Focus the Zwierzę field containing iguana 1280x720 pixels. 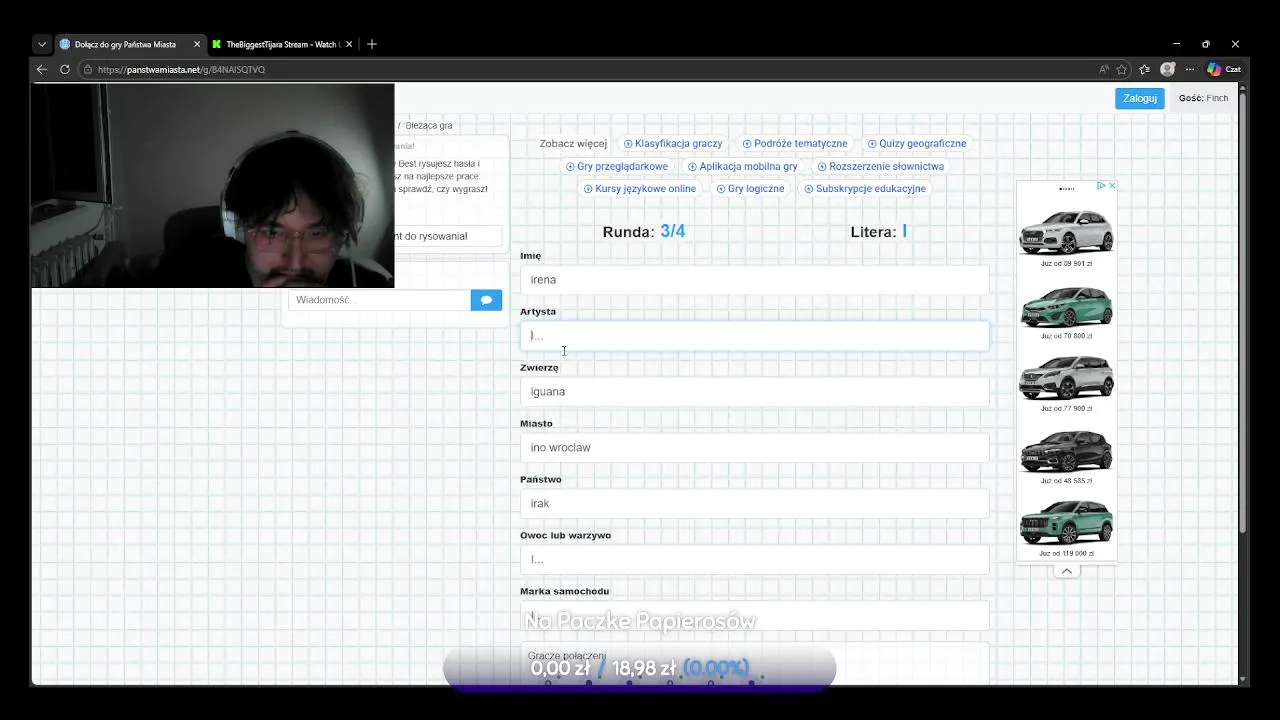(754, 391)
